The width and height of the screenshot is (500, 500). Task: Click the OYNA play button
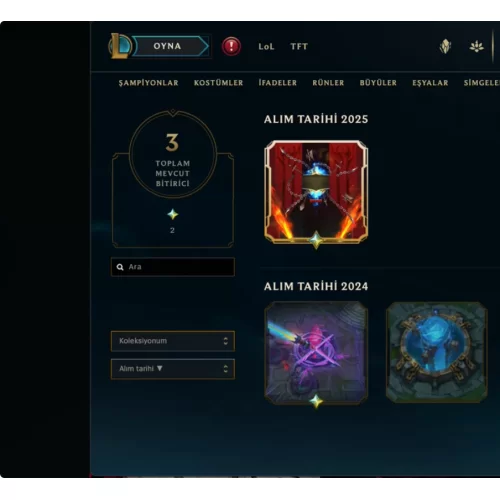point(170,46)
